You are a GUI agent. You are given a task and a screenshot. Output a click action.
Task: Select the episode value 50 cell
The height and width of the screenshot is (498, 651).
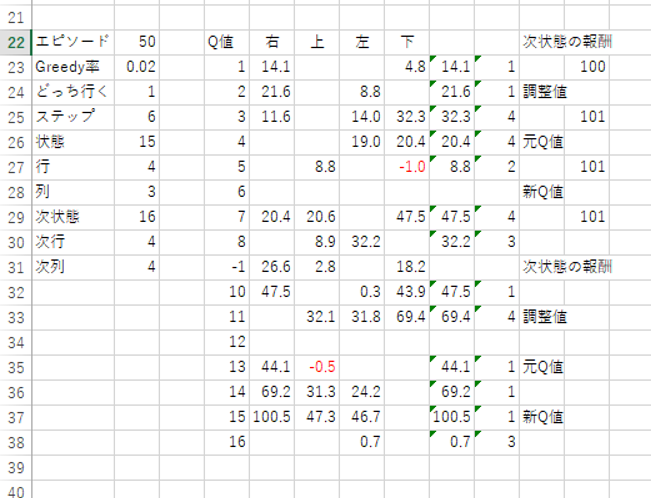[x=137, y=42]
